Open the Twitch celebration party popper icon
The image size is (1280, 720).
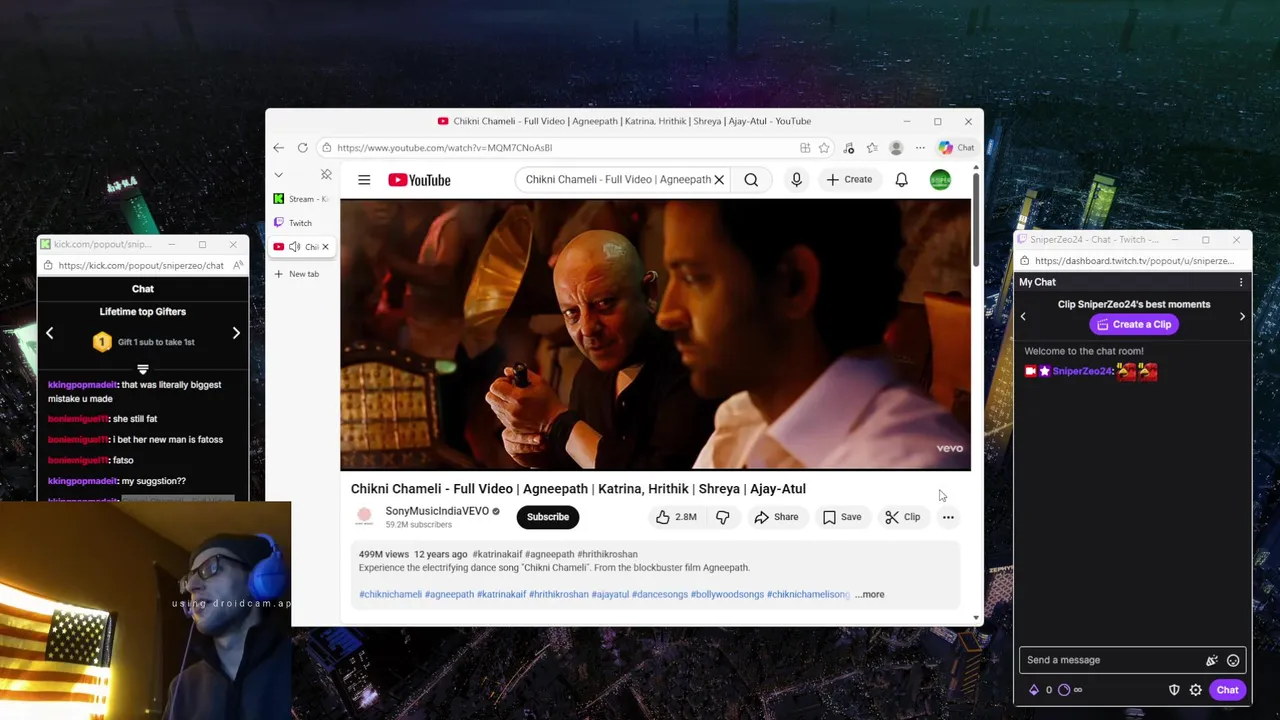pos(1211,660)
